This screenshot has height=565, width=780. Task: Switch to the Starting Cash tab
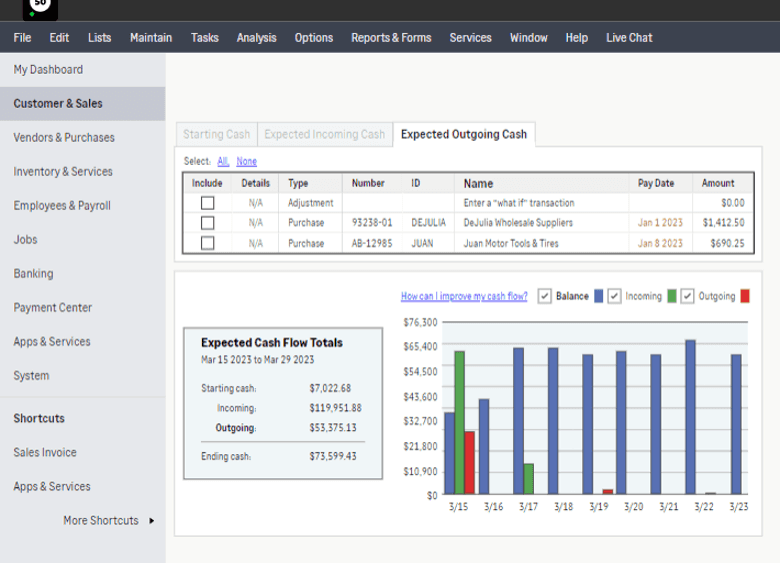[x=216, y=135]
